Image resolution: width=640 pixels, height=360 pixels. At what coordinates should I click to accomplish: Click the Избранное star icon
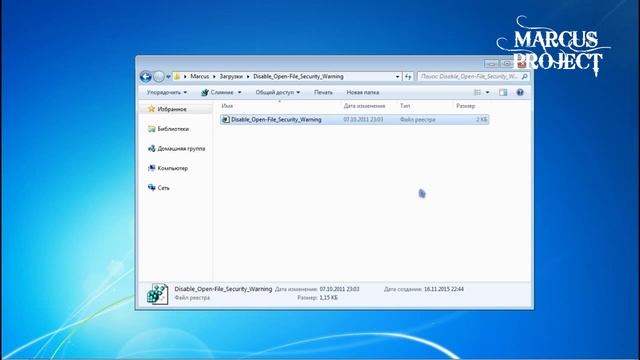pos(151,109)
